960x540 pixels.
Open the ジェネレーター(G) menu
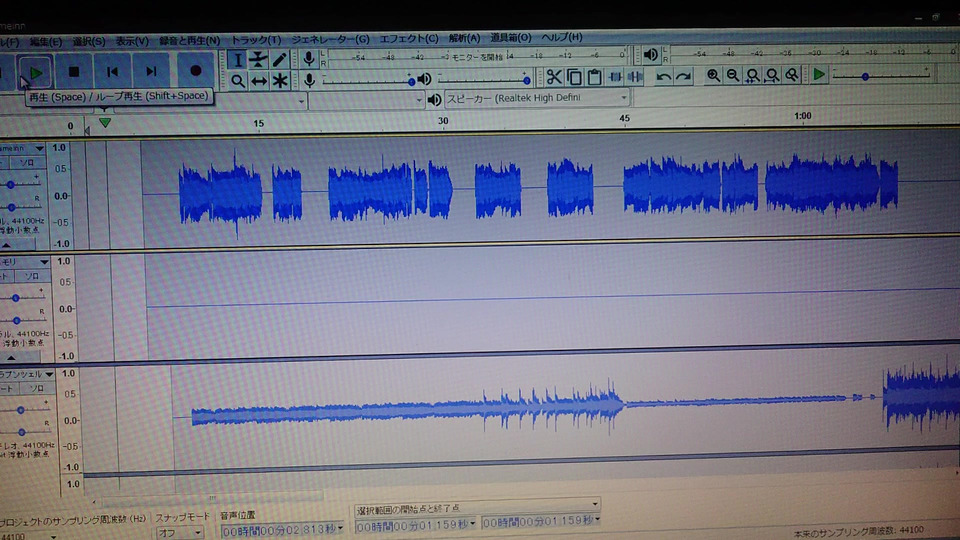(x=330, y=39)
